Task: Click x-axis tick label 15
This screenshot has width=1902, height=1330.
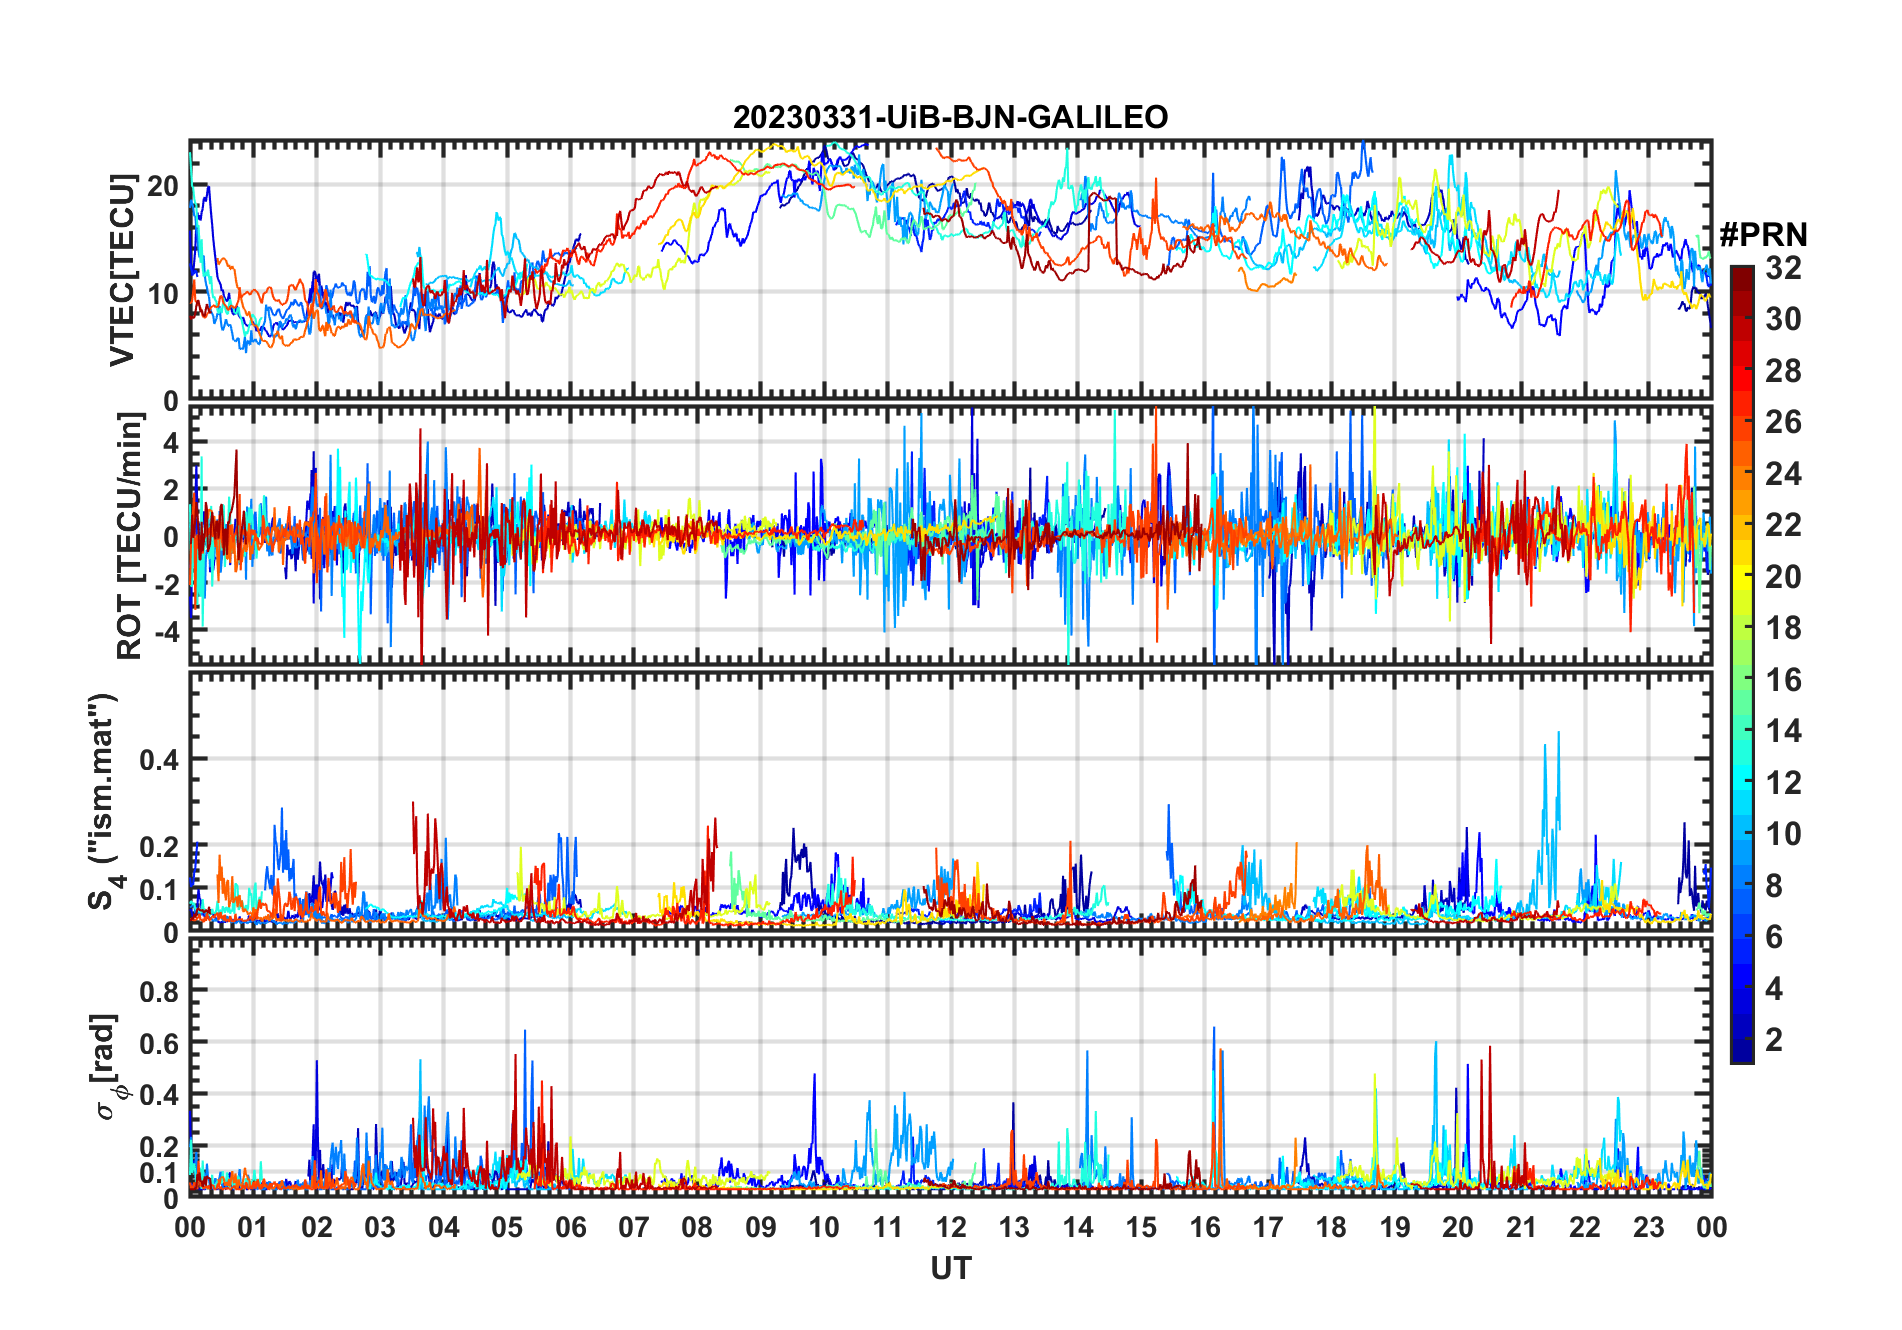Action: 1141,1227
